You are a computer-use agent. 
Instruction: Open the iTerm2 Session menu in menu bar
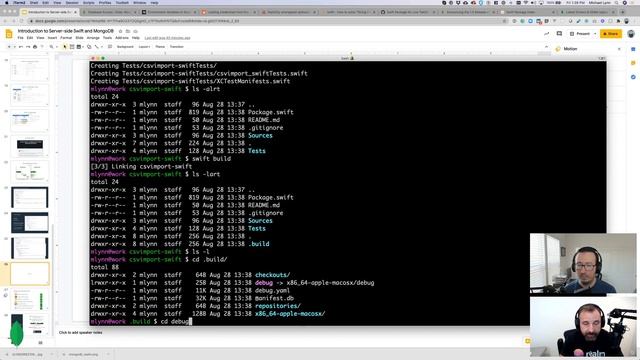click(72, 2)
